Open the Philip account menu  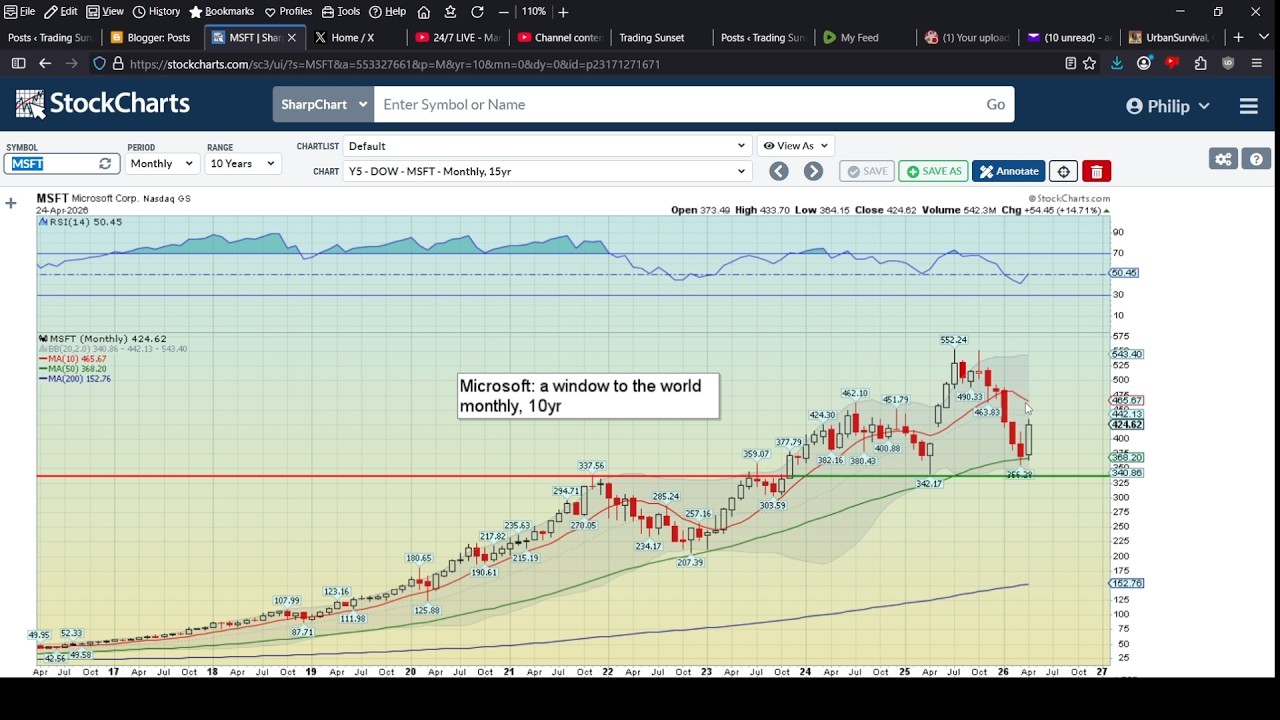tap(1167, 105)
